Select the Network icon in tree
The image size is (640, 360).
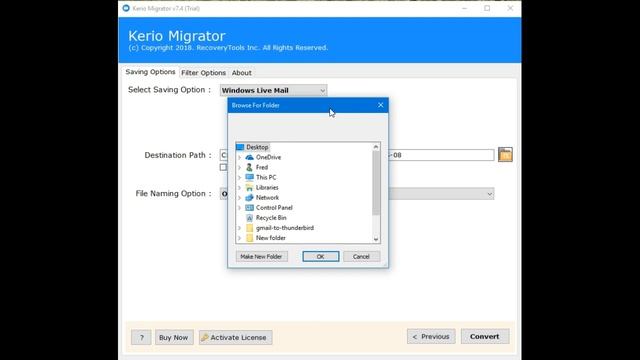(x=249, y=198)
